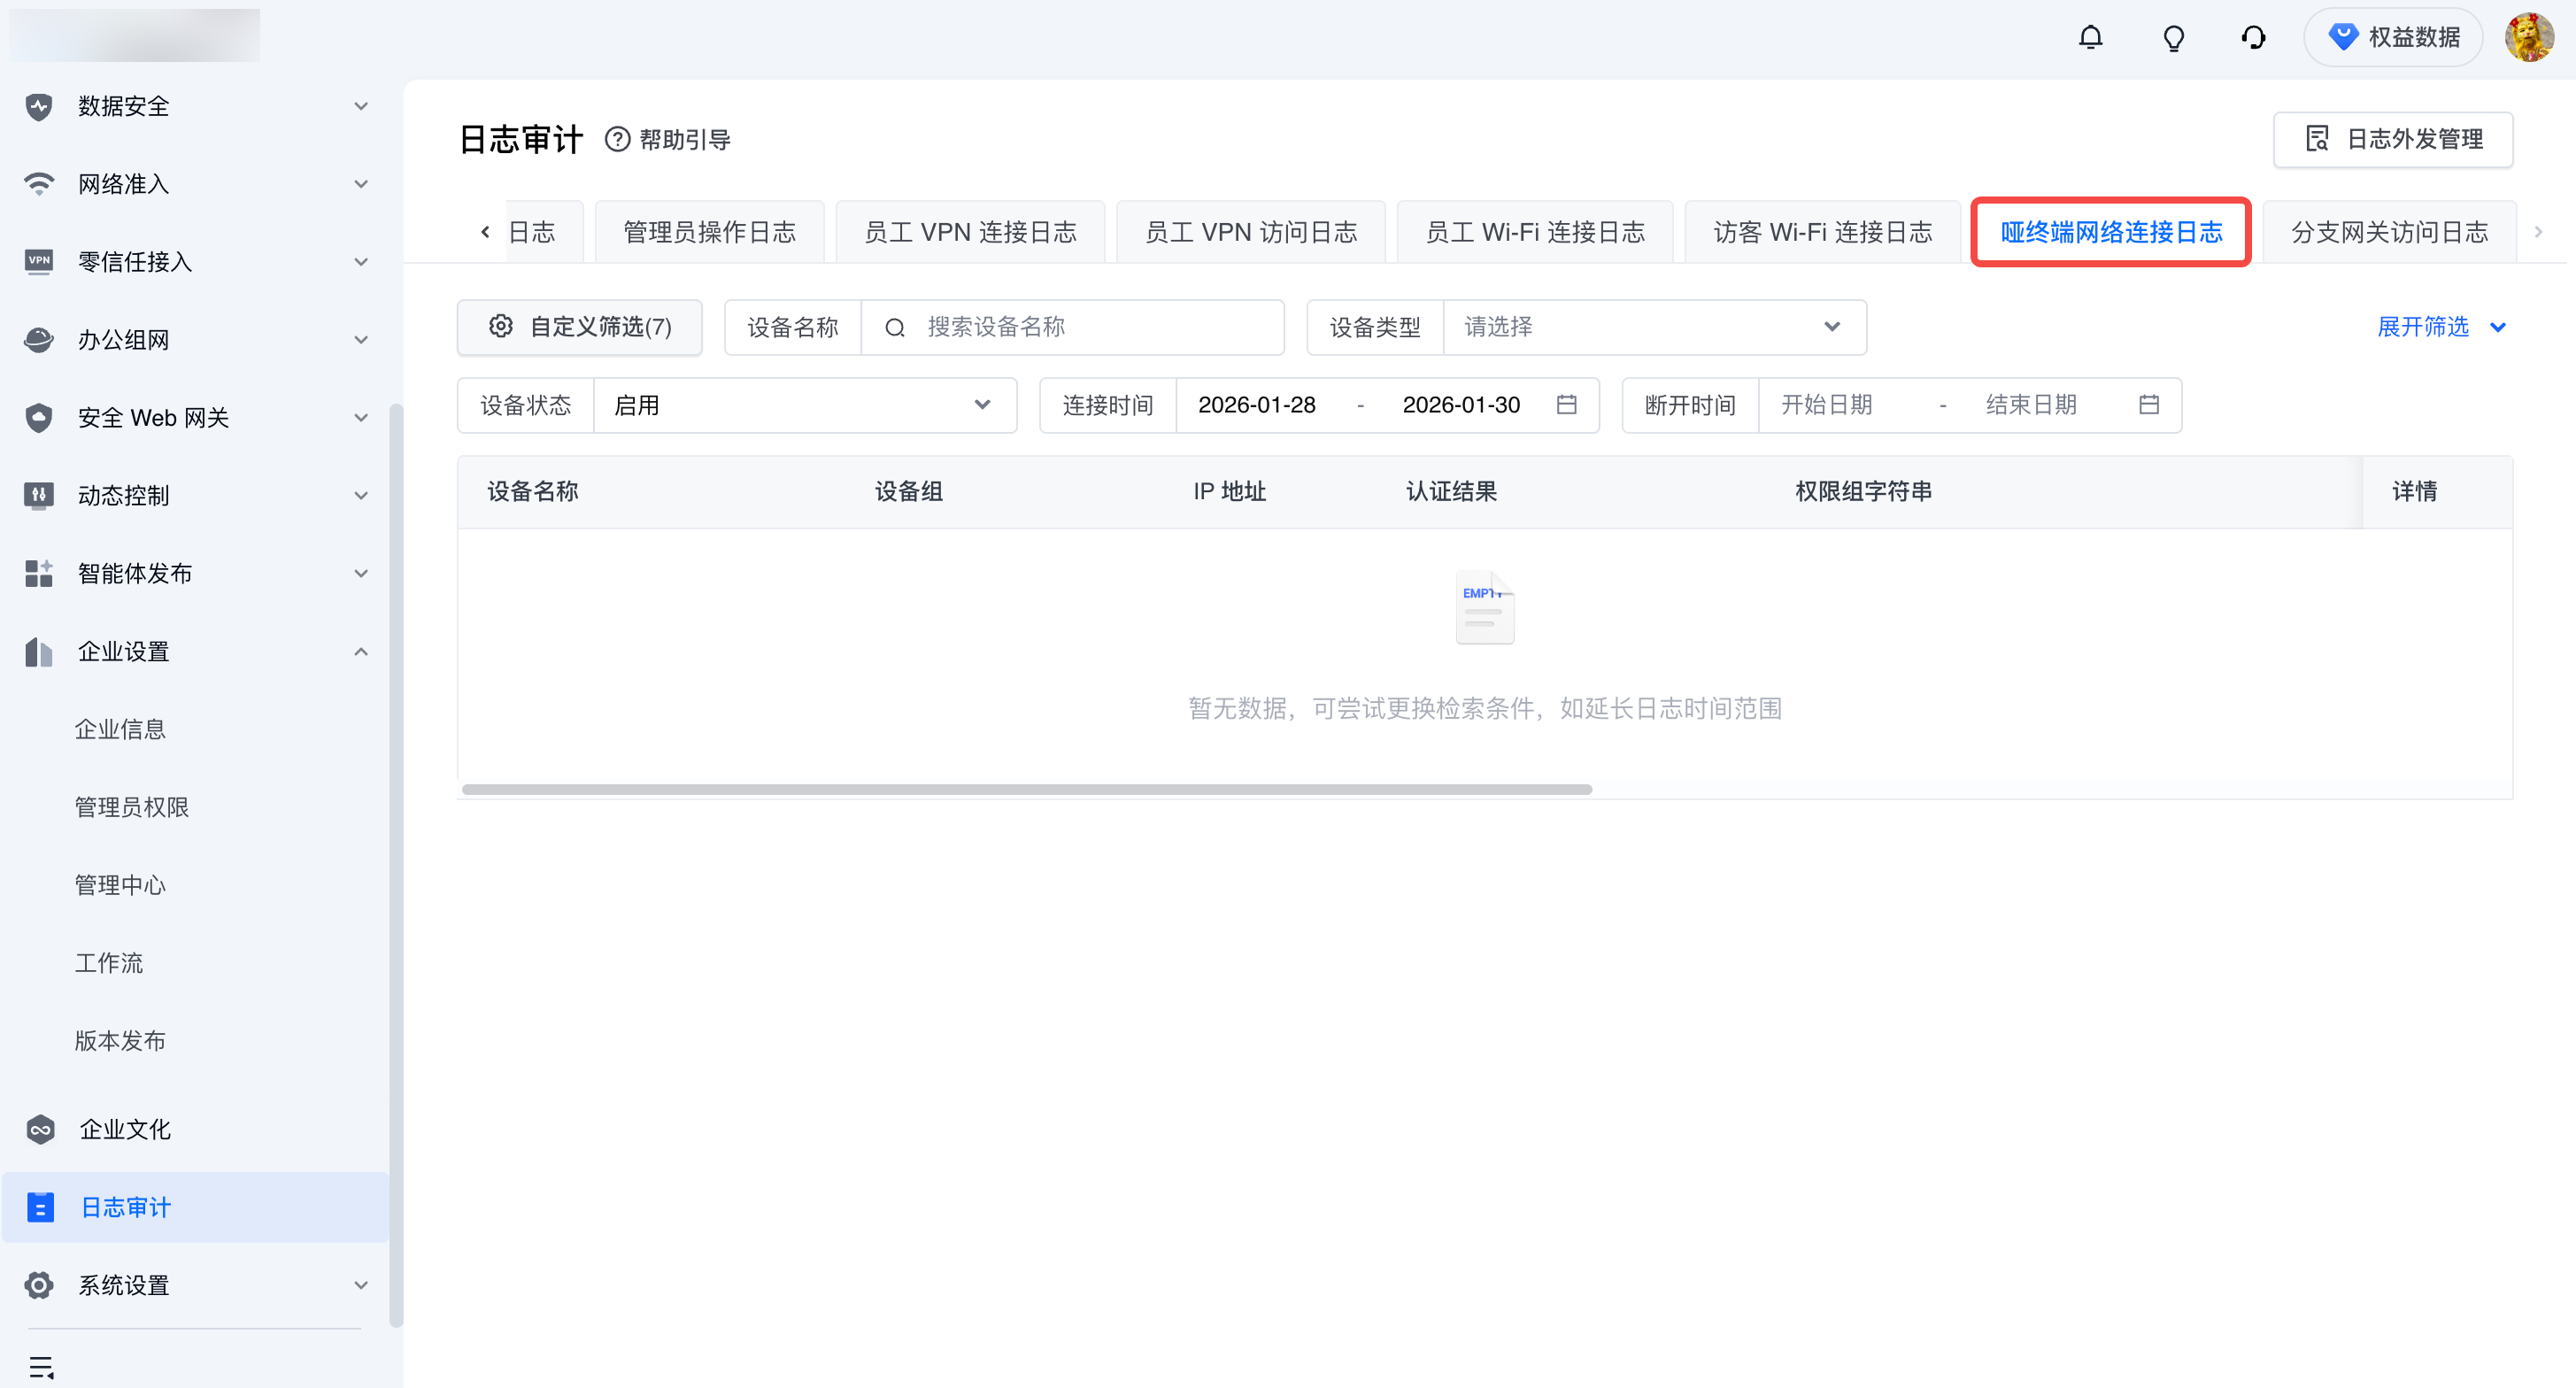
Task: Click the 日志外发管理 document icon
Action: [x=2317, y=139]
